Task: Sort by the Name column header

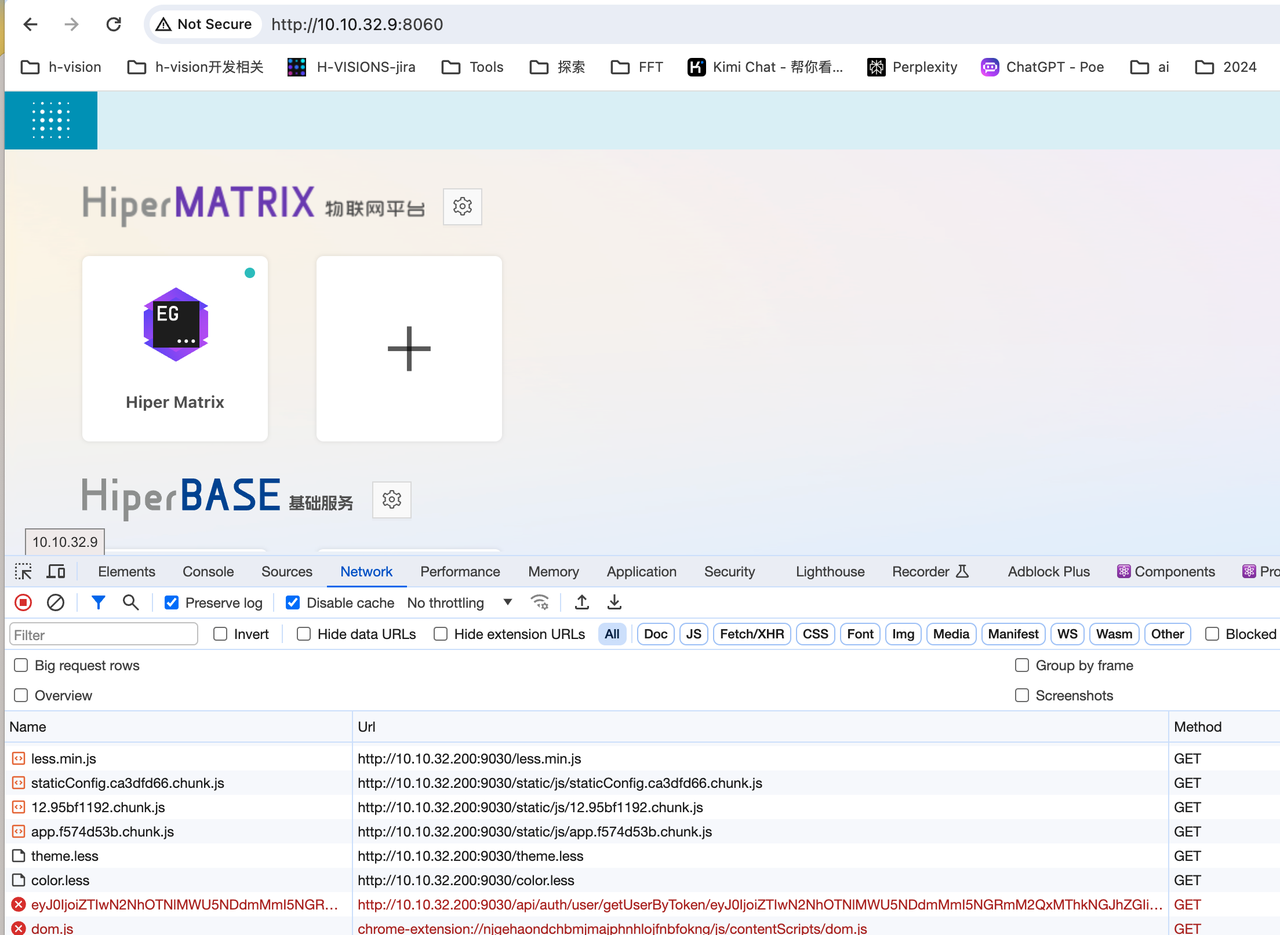Action: click(178, 727)
